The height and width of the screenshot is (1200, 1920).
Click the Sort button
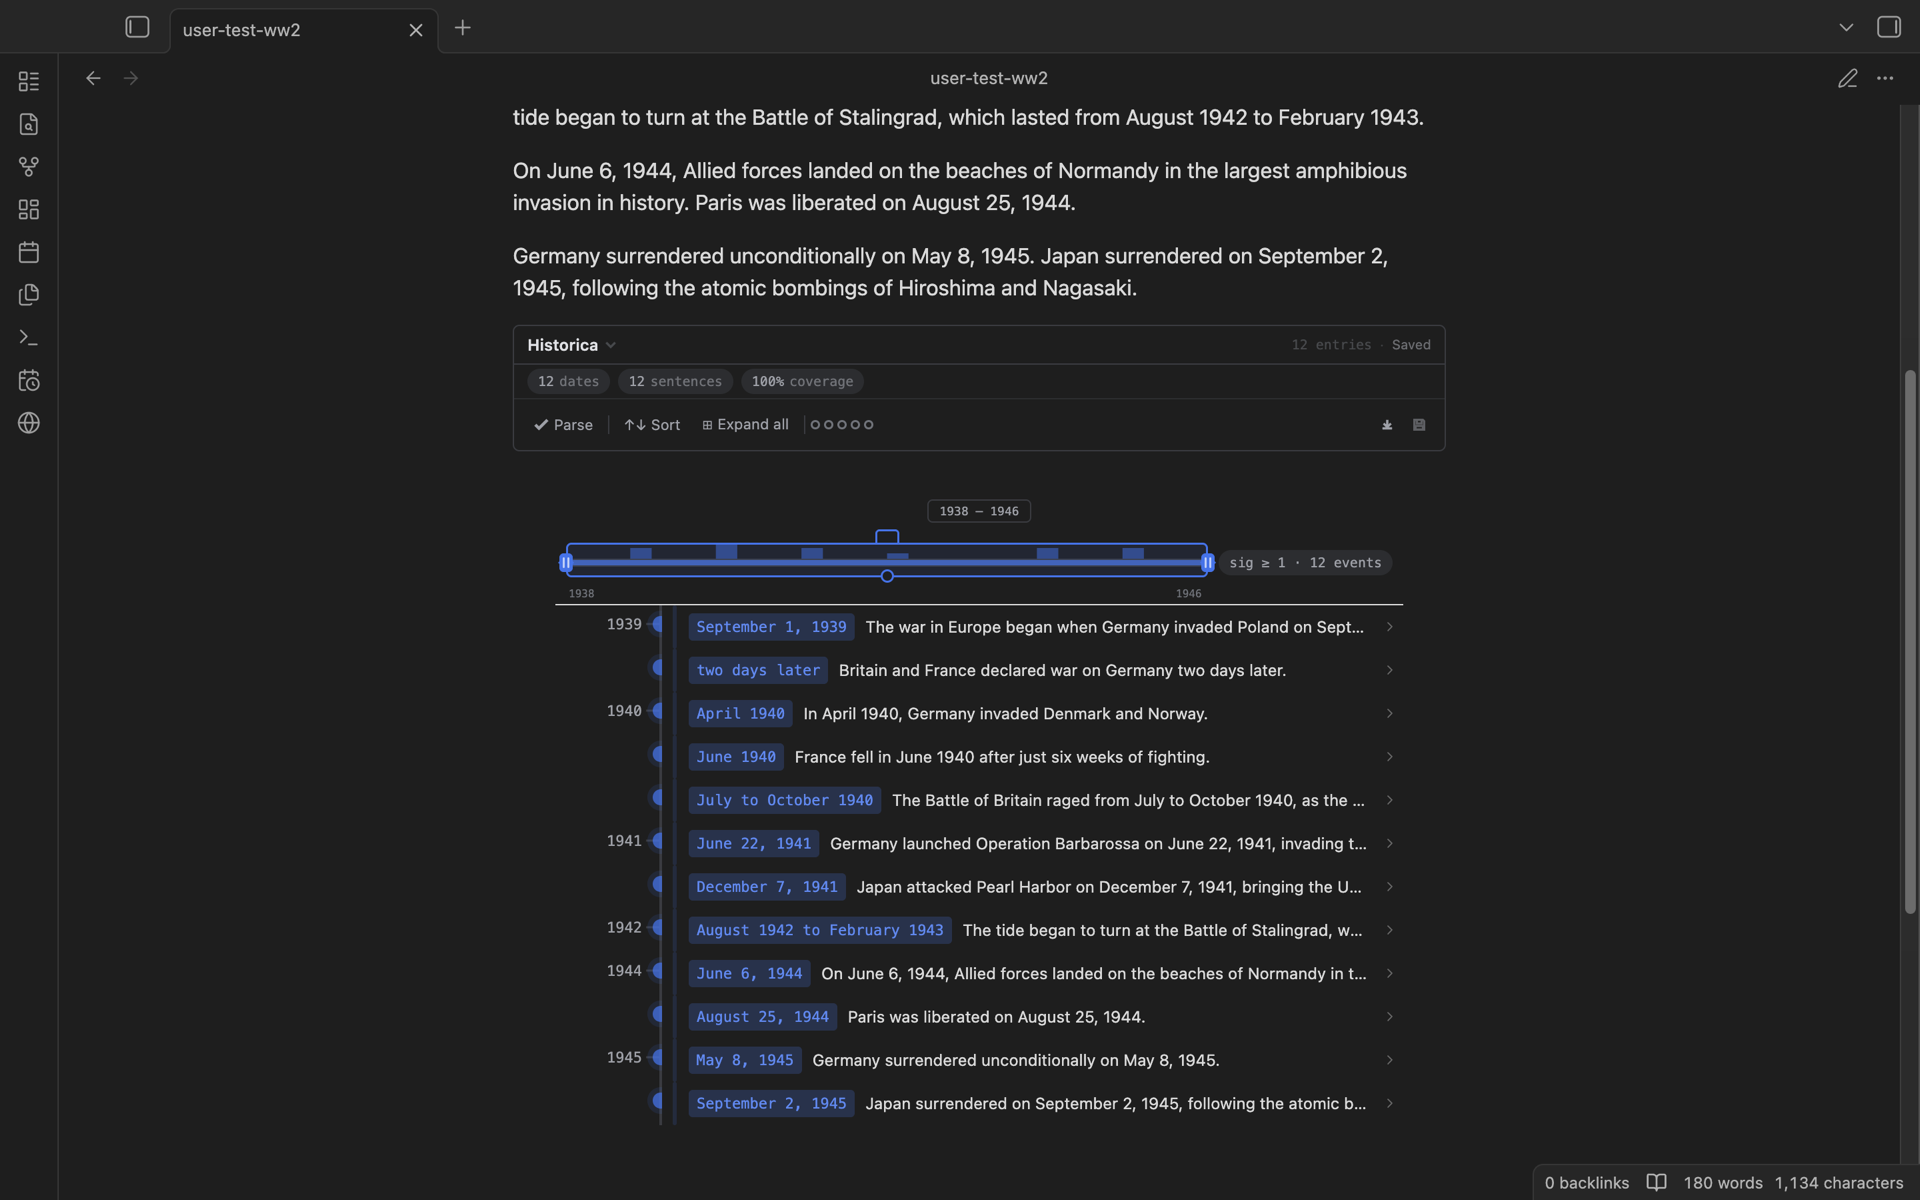(x=652, y=425)
